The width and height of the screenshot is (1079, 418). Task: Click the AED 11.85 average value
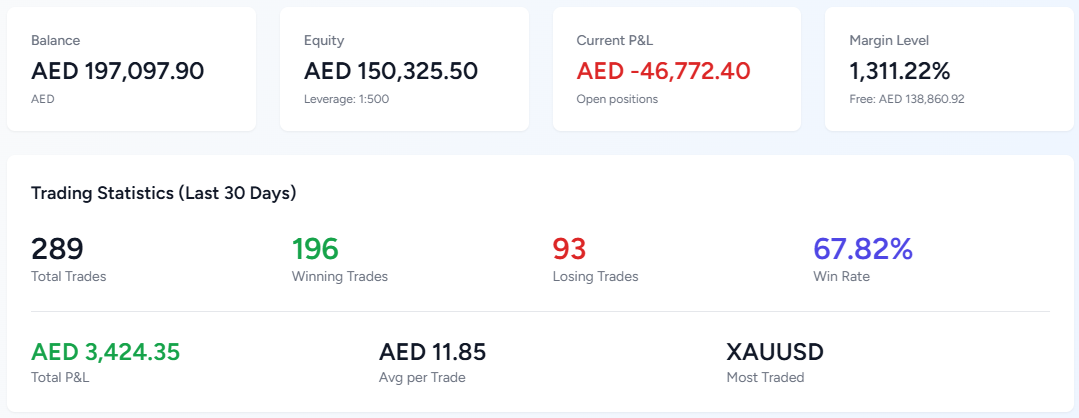[x=432, y=352]
